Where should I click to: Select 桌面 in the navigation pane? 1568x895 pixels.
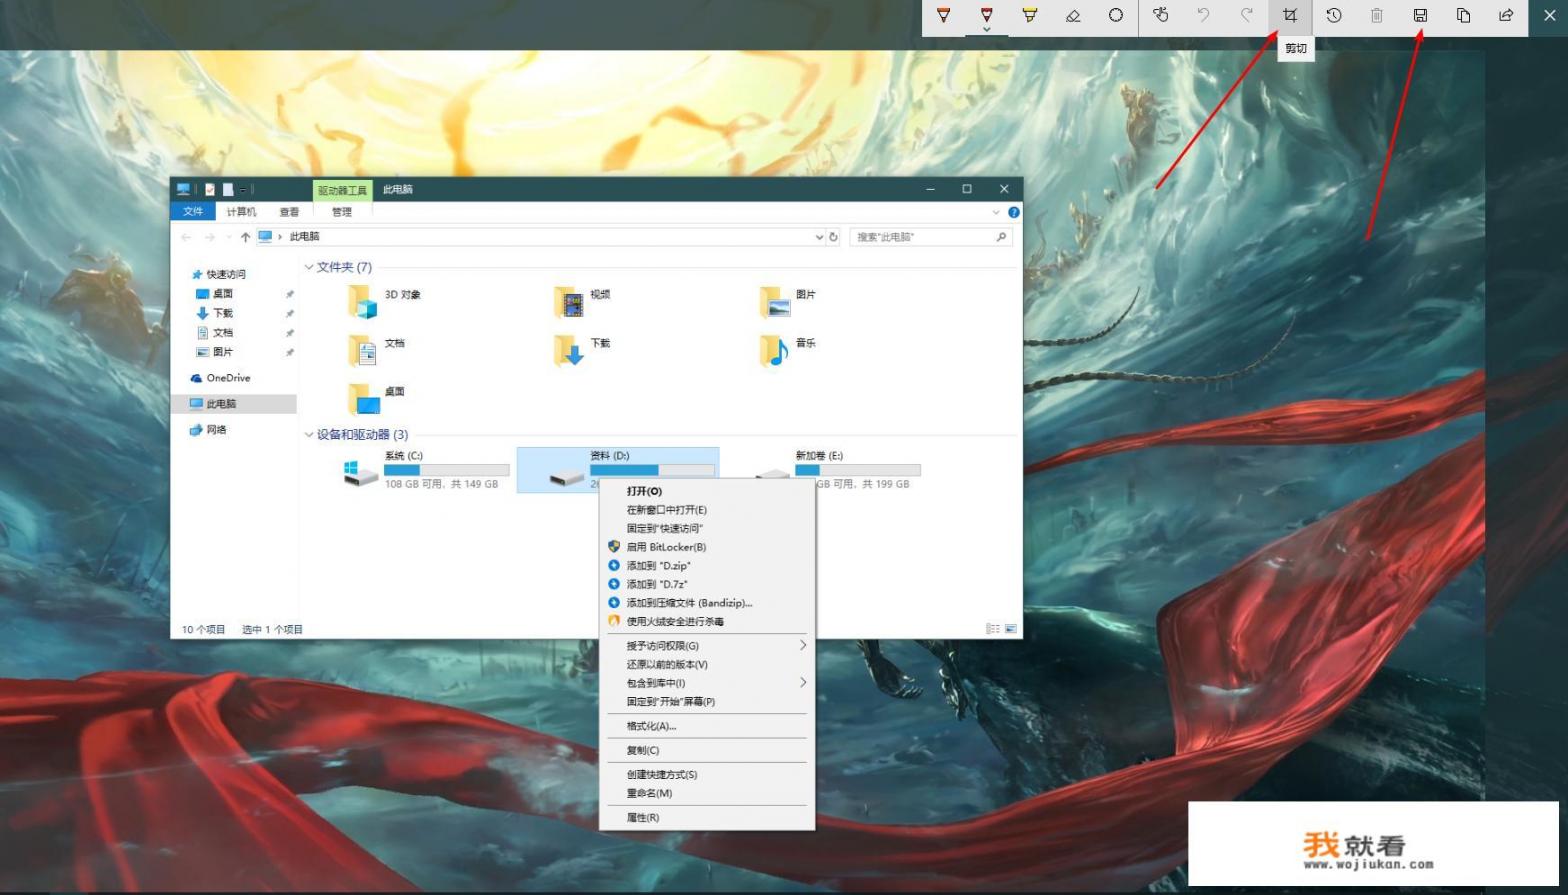tap(222, 294)
